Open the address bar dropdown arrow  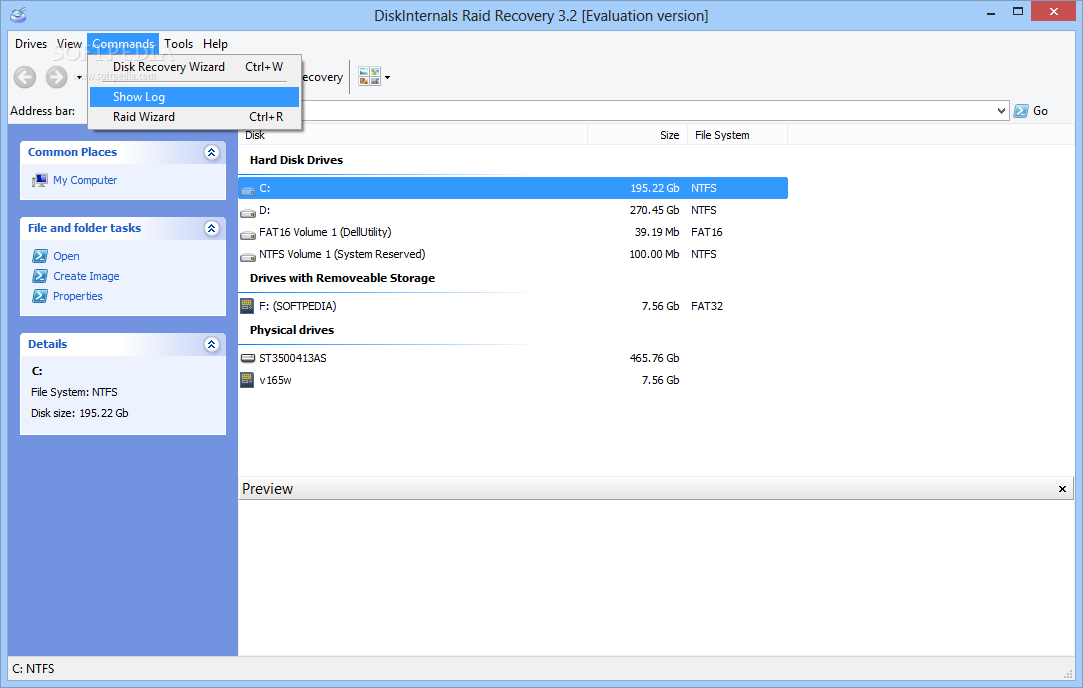pos(1001,111)
